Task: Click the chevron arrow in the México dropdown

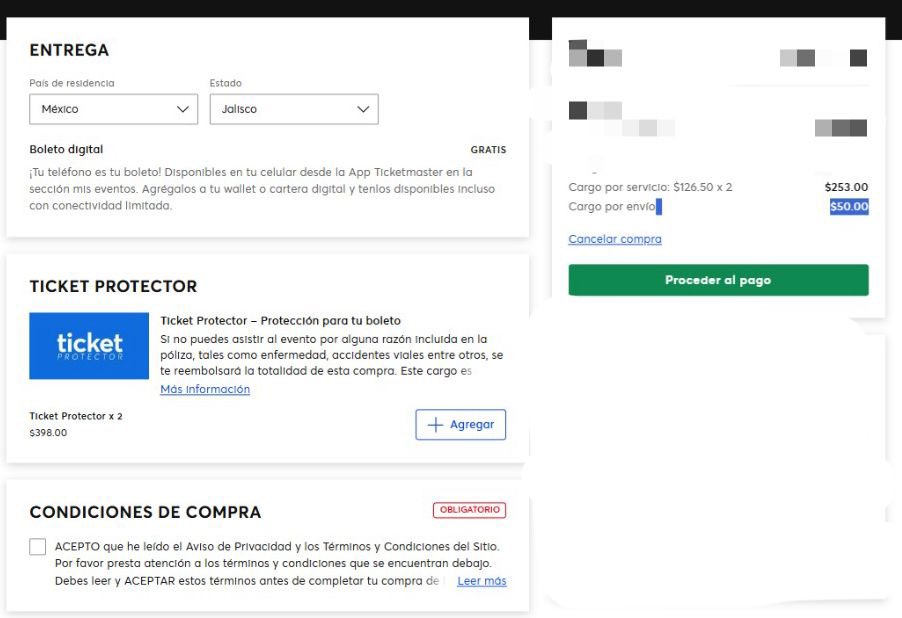Action: (x=183, y=109)
